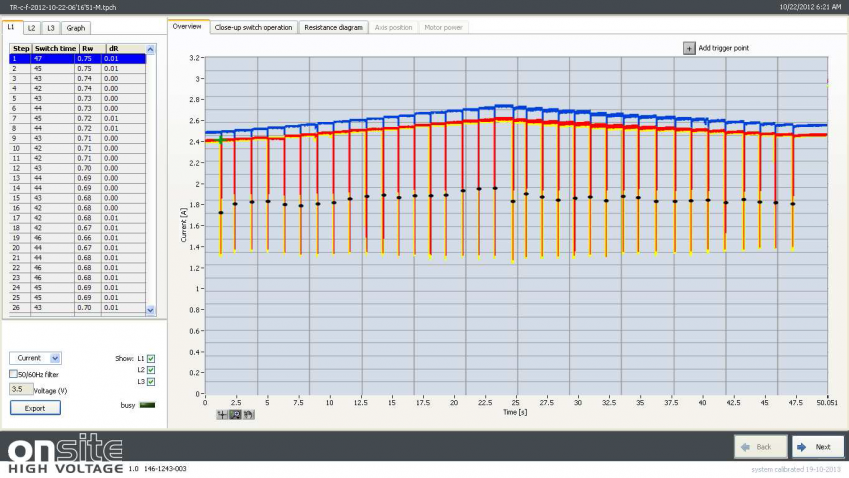The width and height of the screenshot is (849, 478).
Task: Uncheck the L3 show checkbox
Action: [x=151, y=381]
